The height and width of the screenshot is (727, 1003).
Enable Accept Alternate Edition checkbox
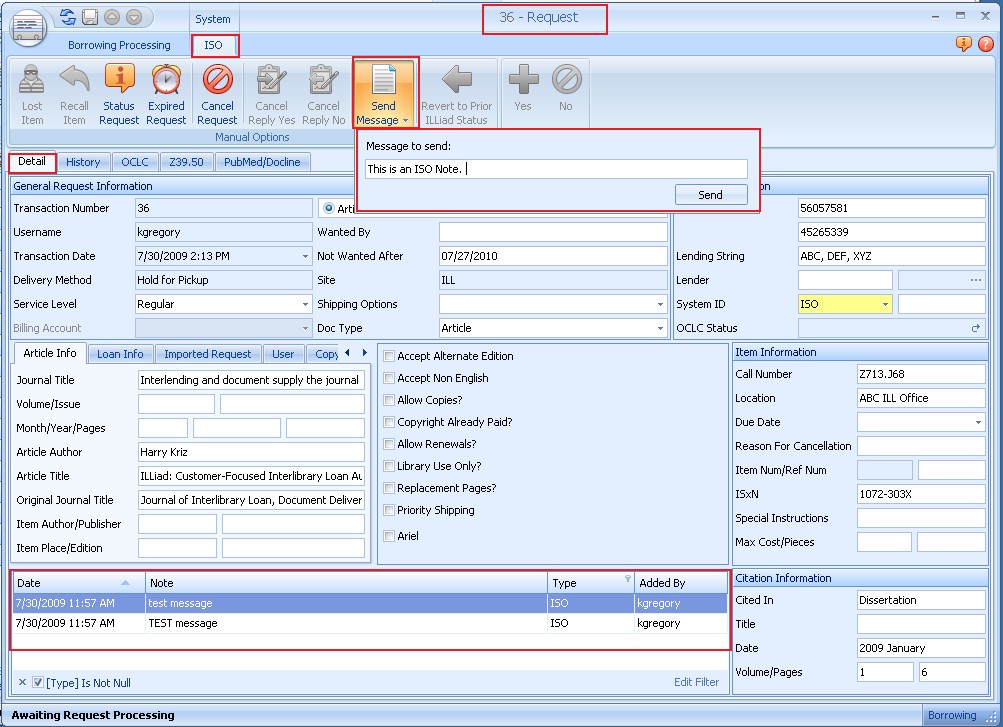coord(390,356)
